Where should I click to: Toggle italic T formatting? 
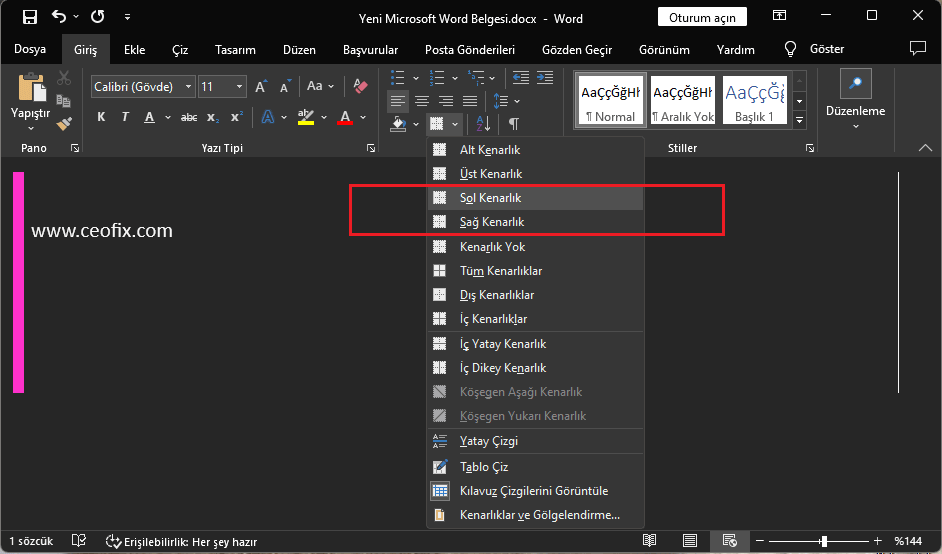(x=125, y=117)
